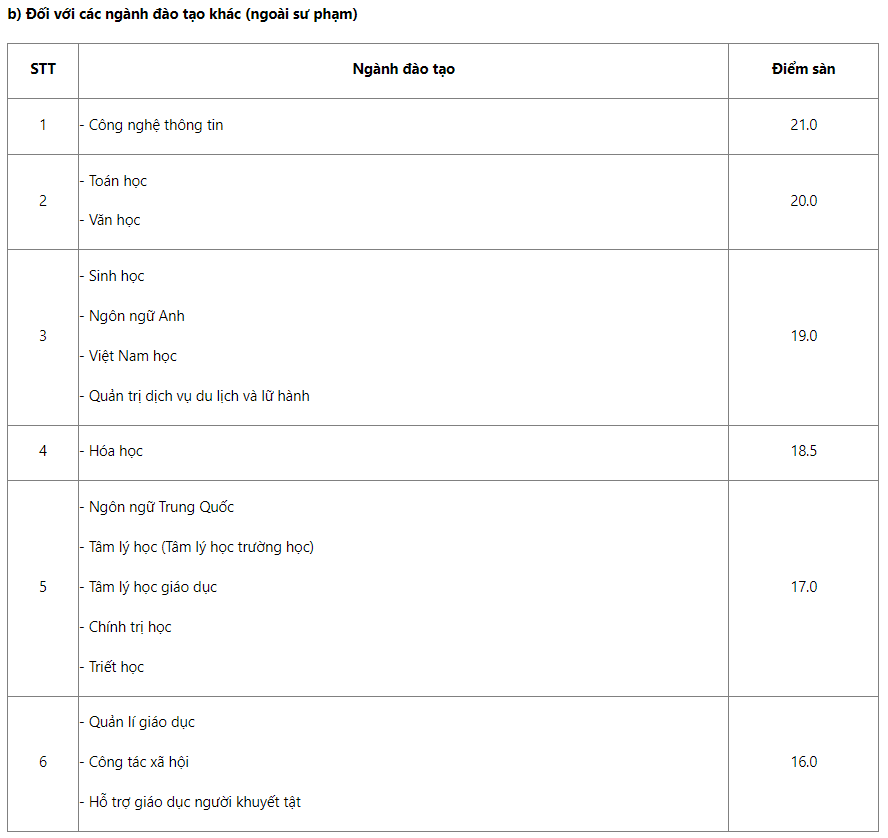Viewport: 888px width, 838px height.
Task: Click the heading about non-pedagogy training majors
Action: click(x=183, y=14)
